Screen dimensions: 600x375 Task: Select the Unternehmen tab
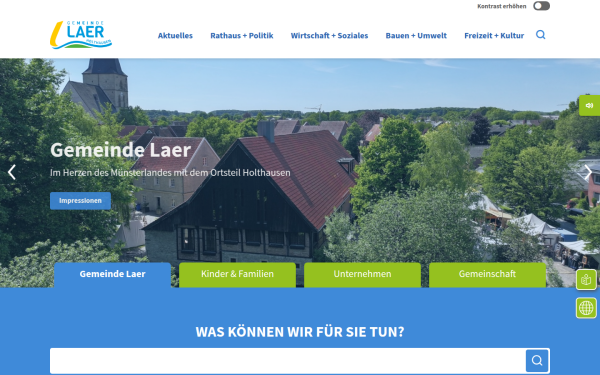(362, 275)
